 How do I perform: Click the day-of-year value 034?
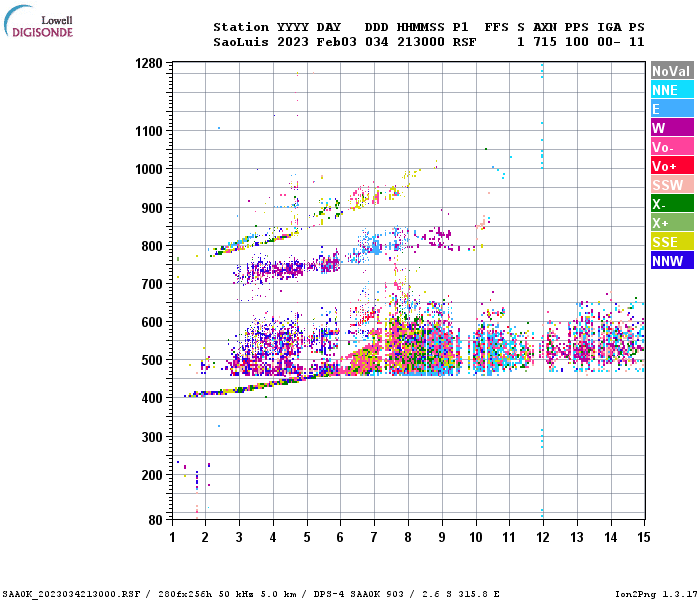pos(376,42)
